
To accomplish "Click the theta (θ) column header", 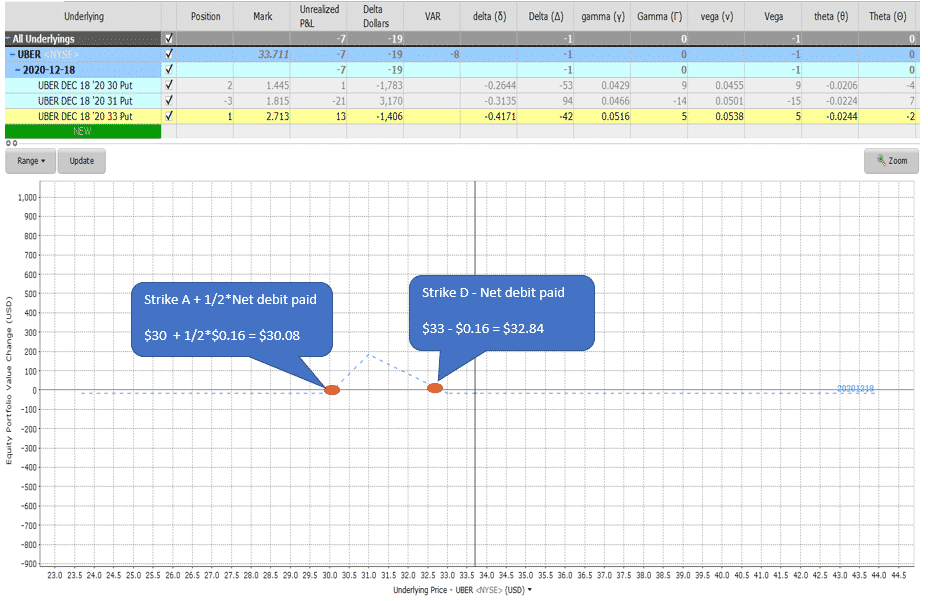I will (x=830, y=17).
